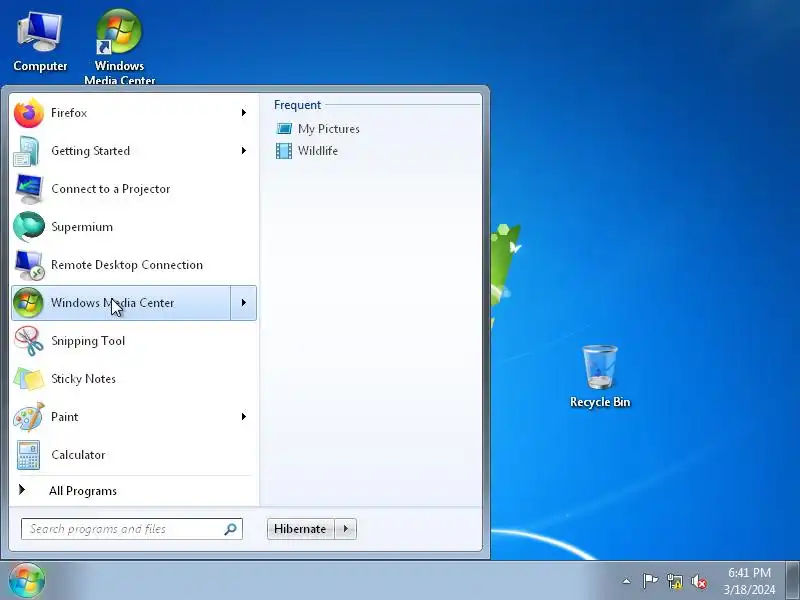Viewport: 800px width, 600px height.
Task: Launch the Paint palette icon
Action: pos(29,417)
